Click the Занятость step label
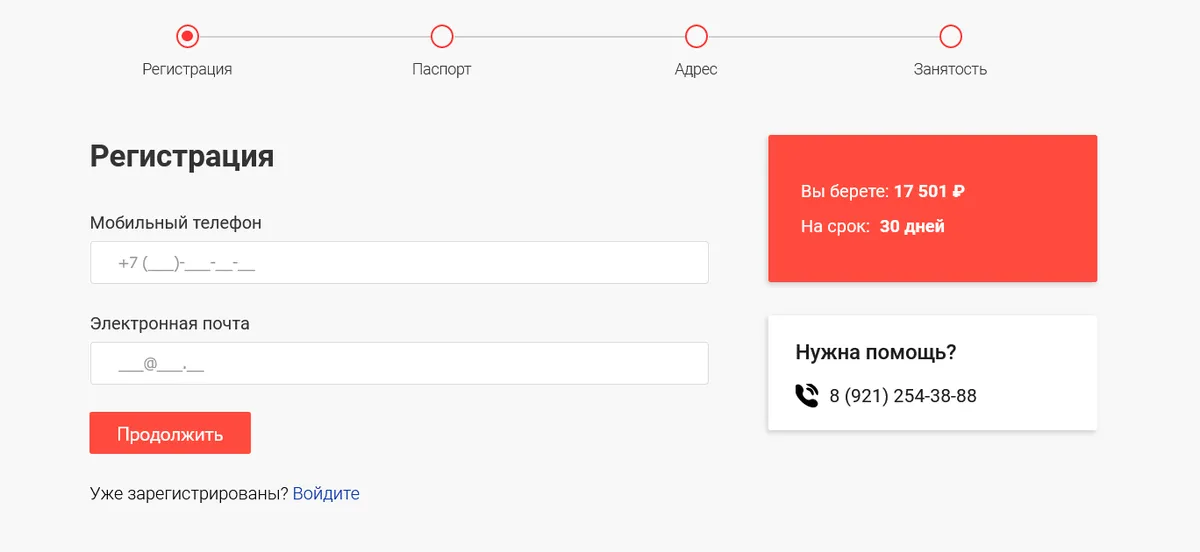 pos(950,70)
